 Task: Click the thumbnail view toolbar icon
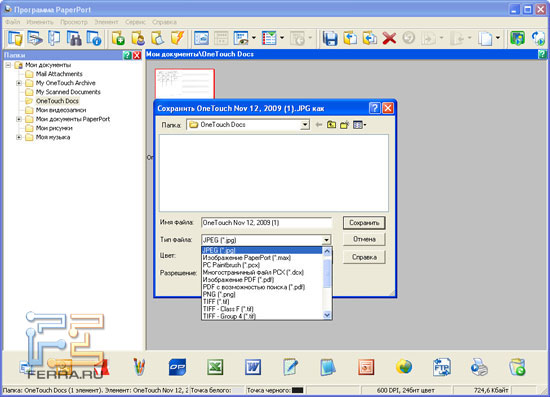click(x=201, y=38)
